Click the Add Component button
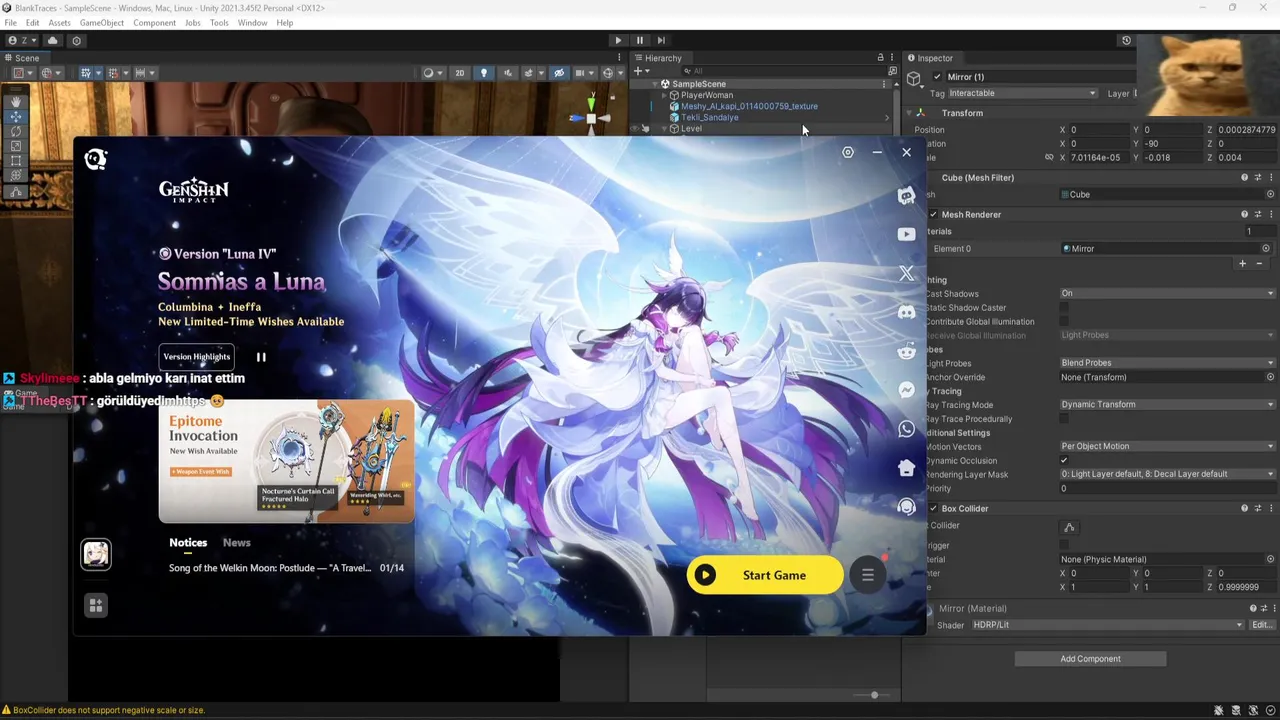 (x=1090, y=659)
